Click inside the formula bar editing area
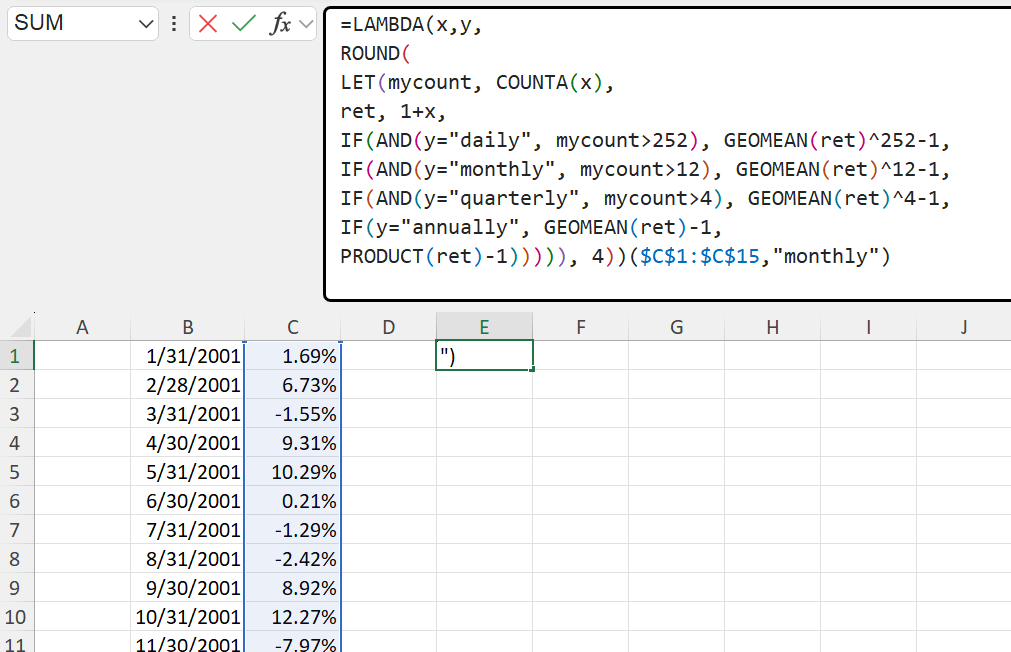The height and width of the screenshot is (652, 1011). click(x=660, y=150)
